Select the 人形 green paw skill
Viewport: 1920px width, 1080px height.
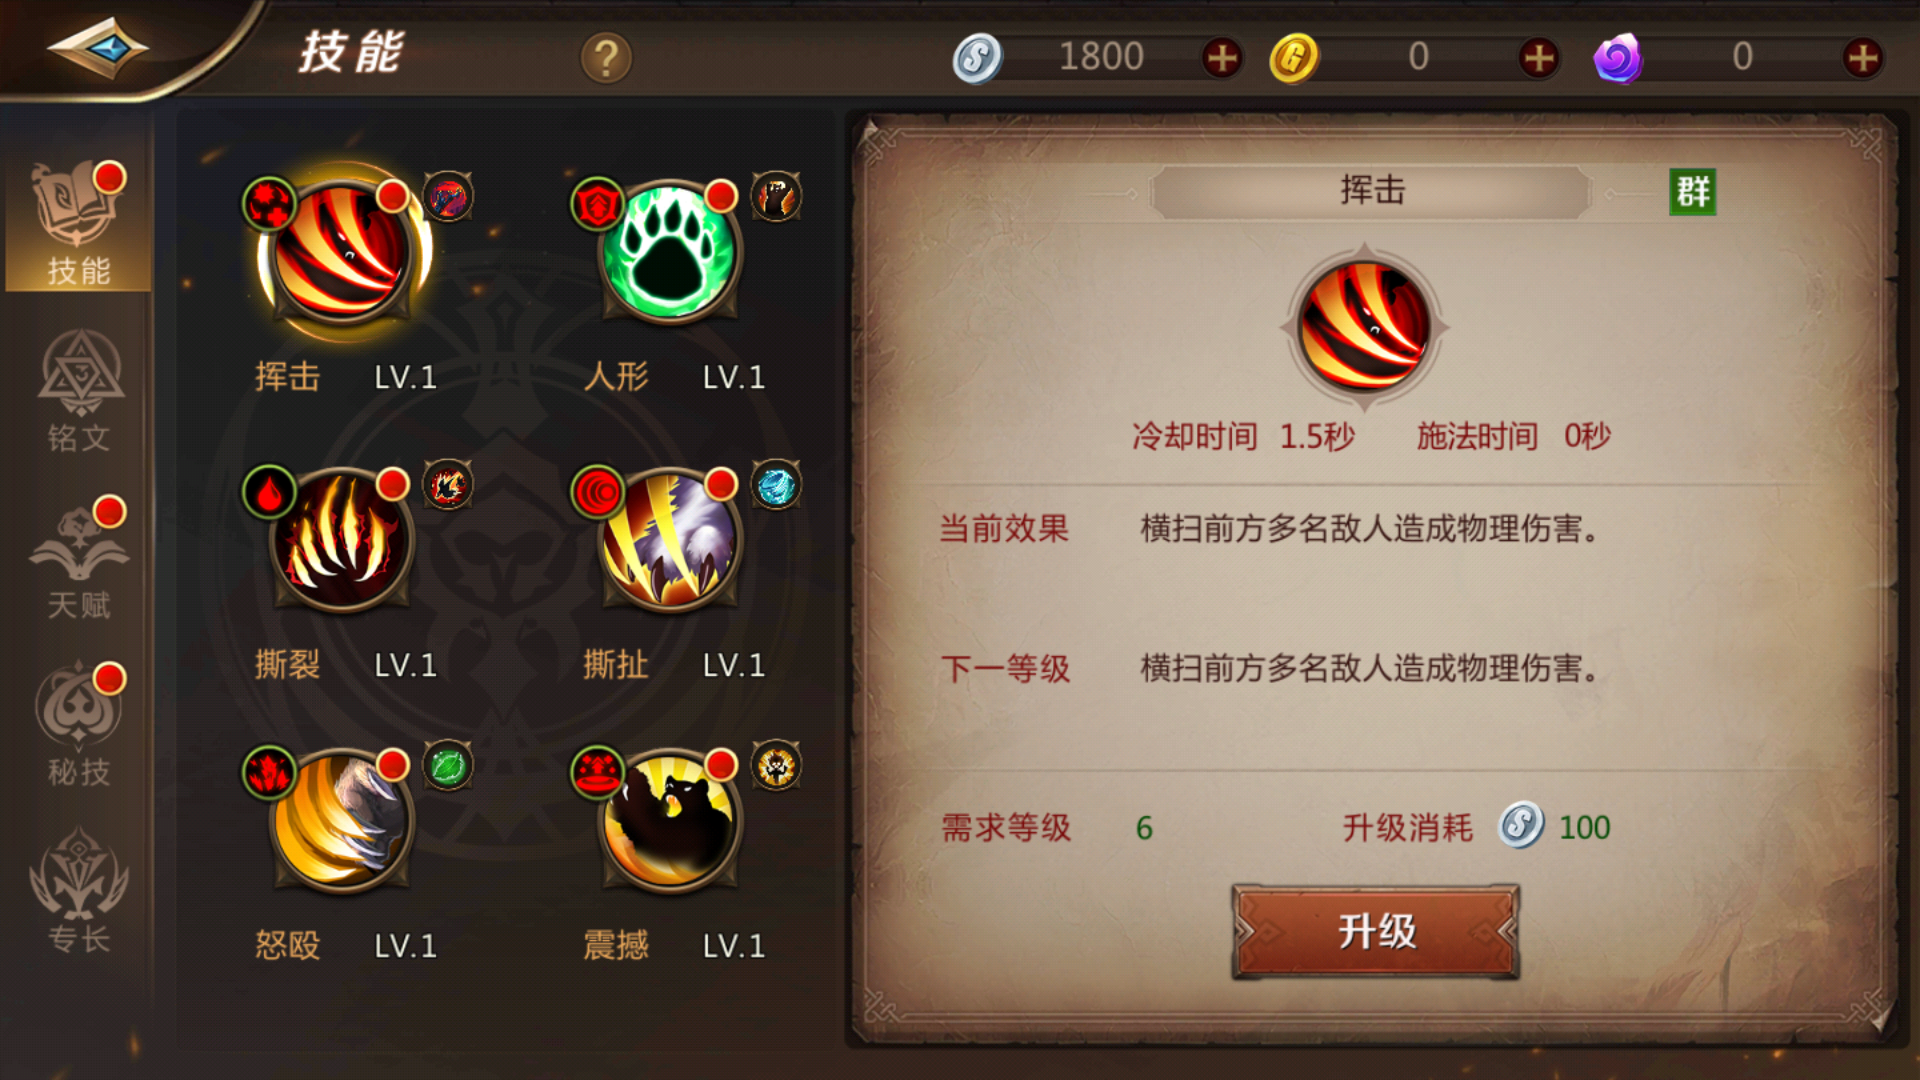point(670,251)
